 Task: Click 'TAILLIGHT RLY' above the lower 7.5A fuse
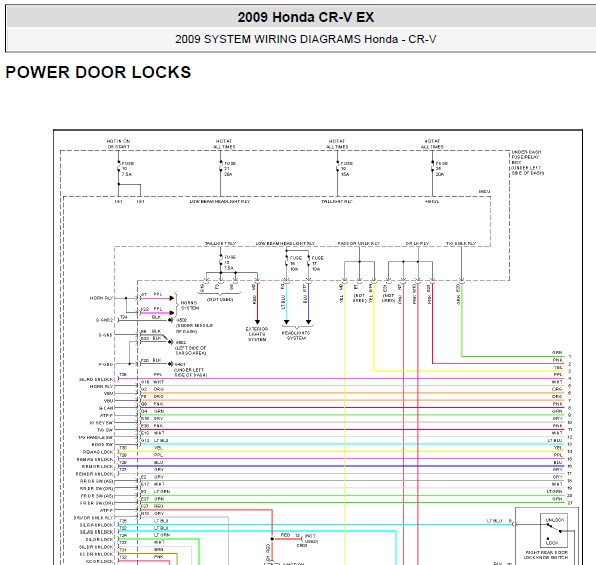click(x=220, y=243)
